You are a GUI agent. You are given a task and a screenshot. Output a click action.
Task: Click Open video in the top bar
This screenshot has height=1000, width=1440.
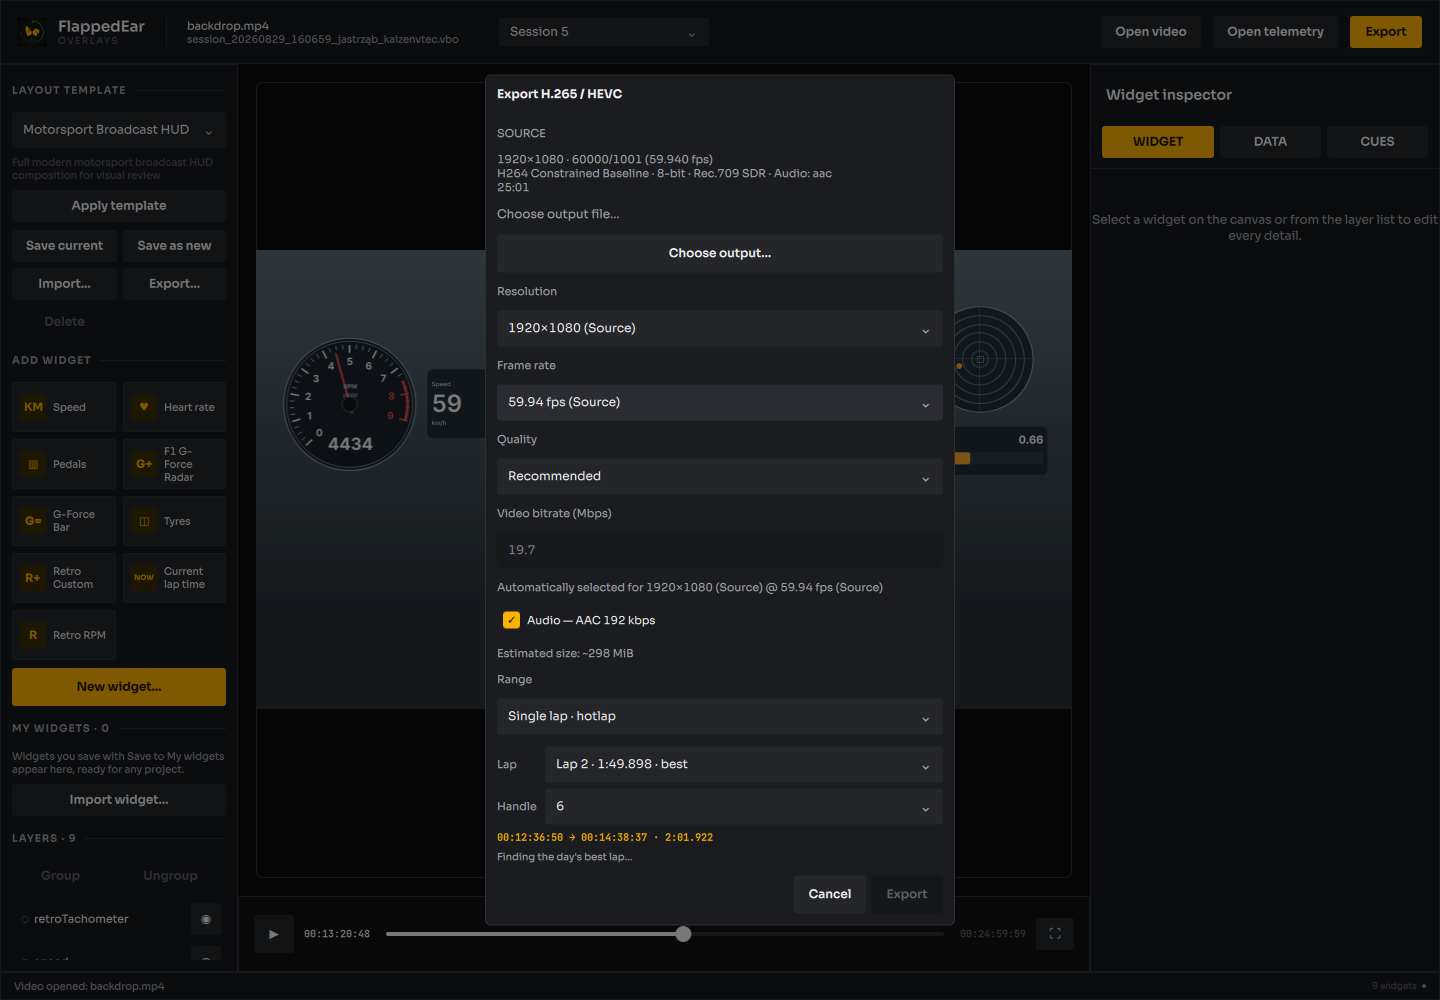tap(1151, 32)
